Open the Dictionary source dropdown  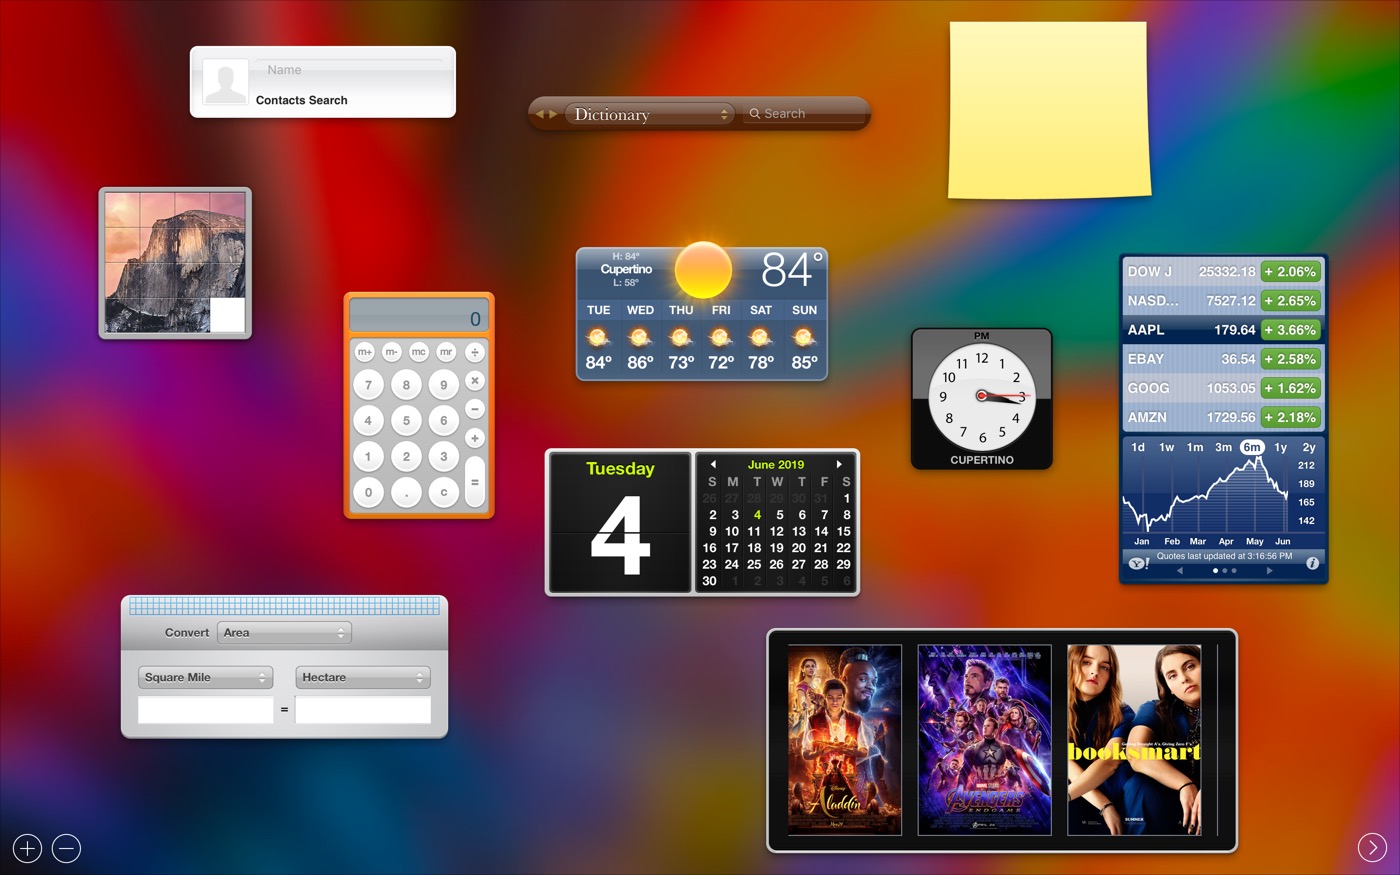(649, 114)
